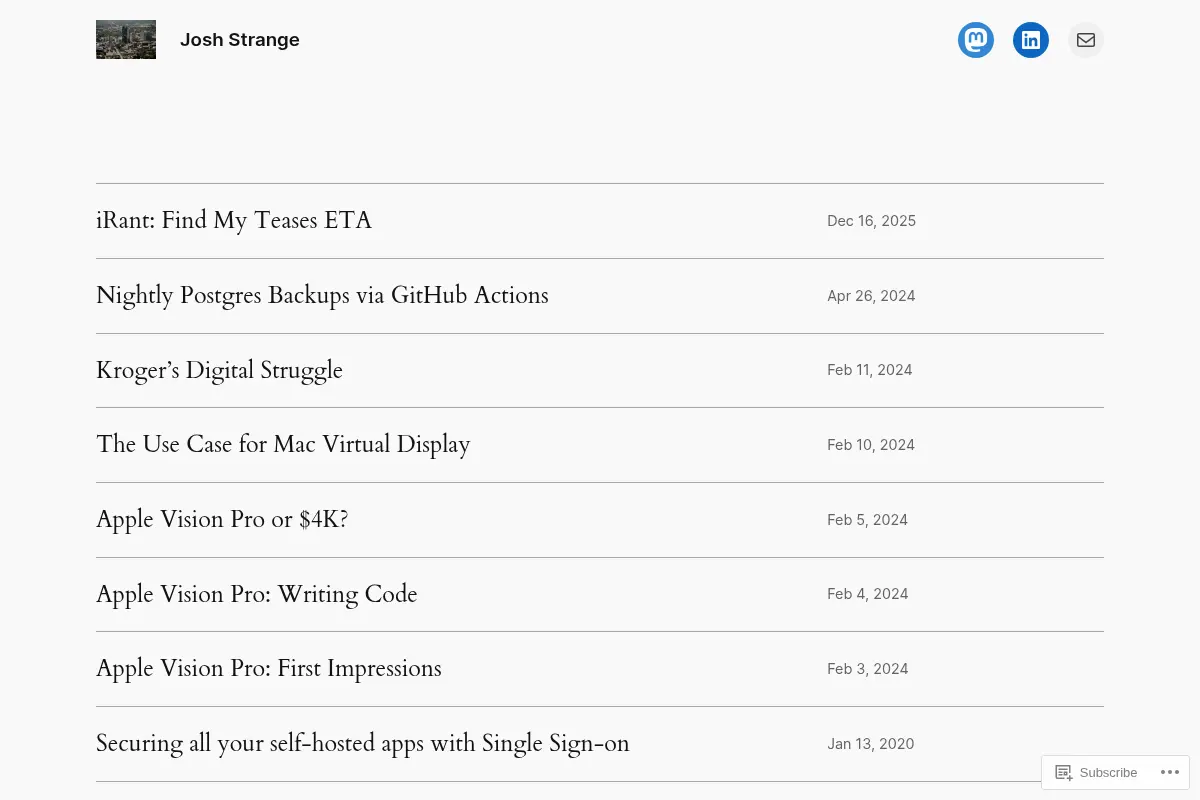Image resolution: width=1200 pixels, height=800 pixels.
Task: Open The Use Case for Mac Virtual Display
Action: pyautogui.click(x=283, y=445)
